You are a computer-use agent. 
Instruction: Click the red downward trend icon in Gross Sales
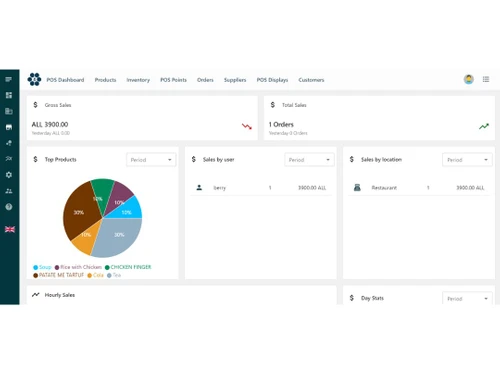[247, 126]
